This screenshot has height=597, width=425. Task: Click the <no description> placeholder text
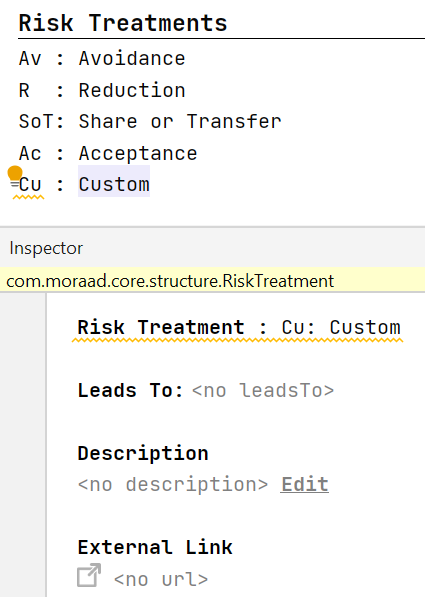coord(173,485)
